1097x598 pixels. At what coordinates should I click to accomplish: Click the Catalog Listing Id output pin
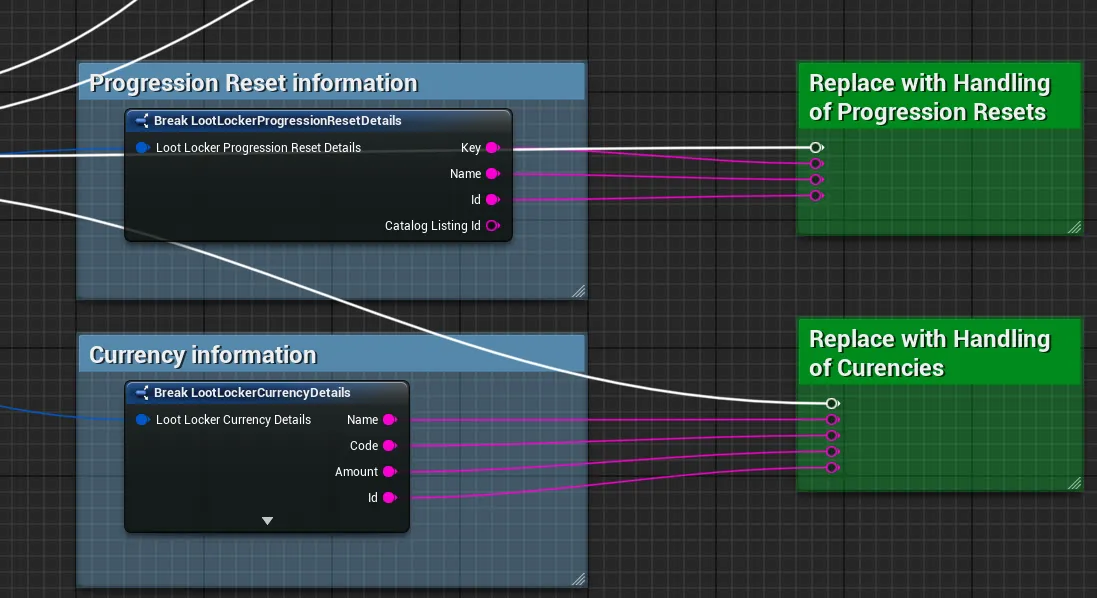coord(493,225)
